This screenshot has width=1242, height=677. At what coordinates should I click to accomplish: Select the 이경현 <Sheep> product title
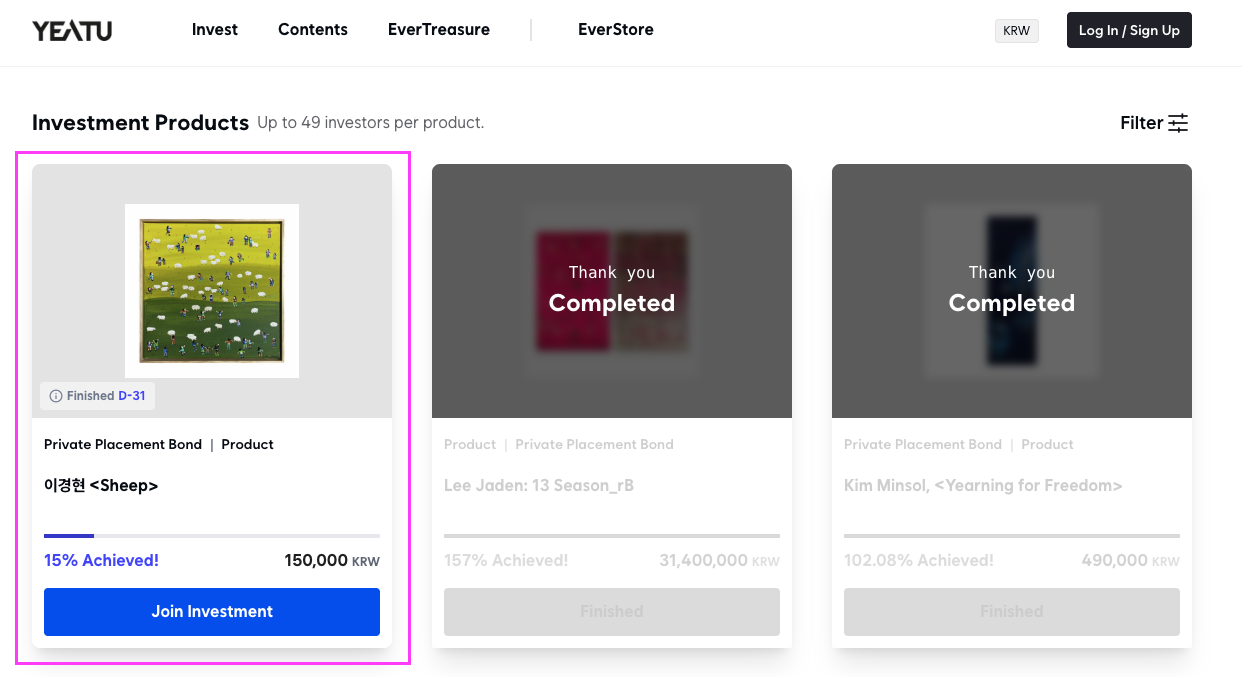click(x=101, y=486)
